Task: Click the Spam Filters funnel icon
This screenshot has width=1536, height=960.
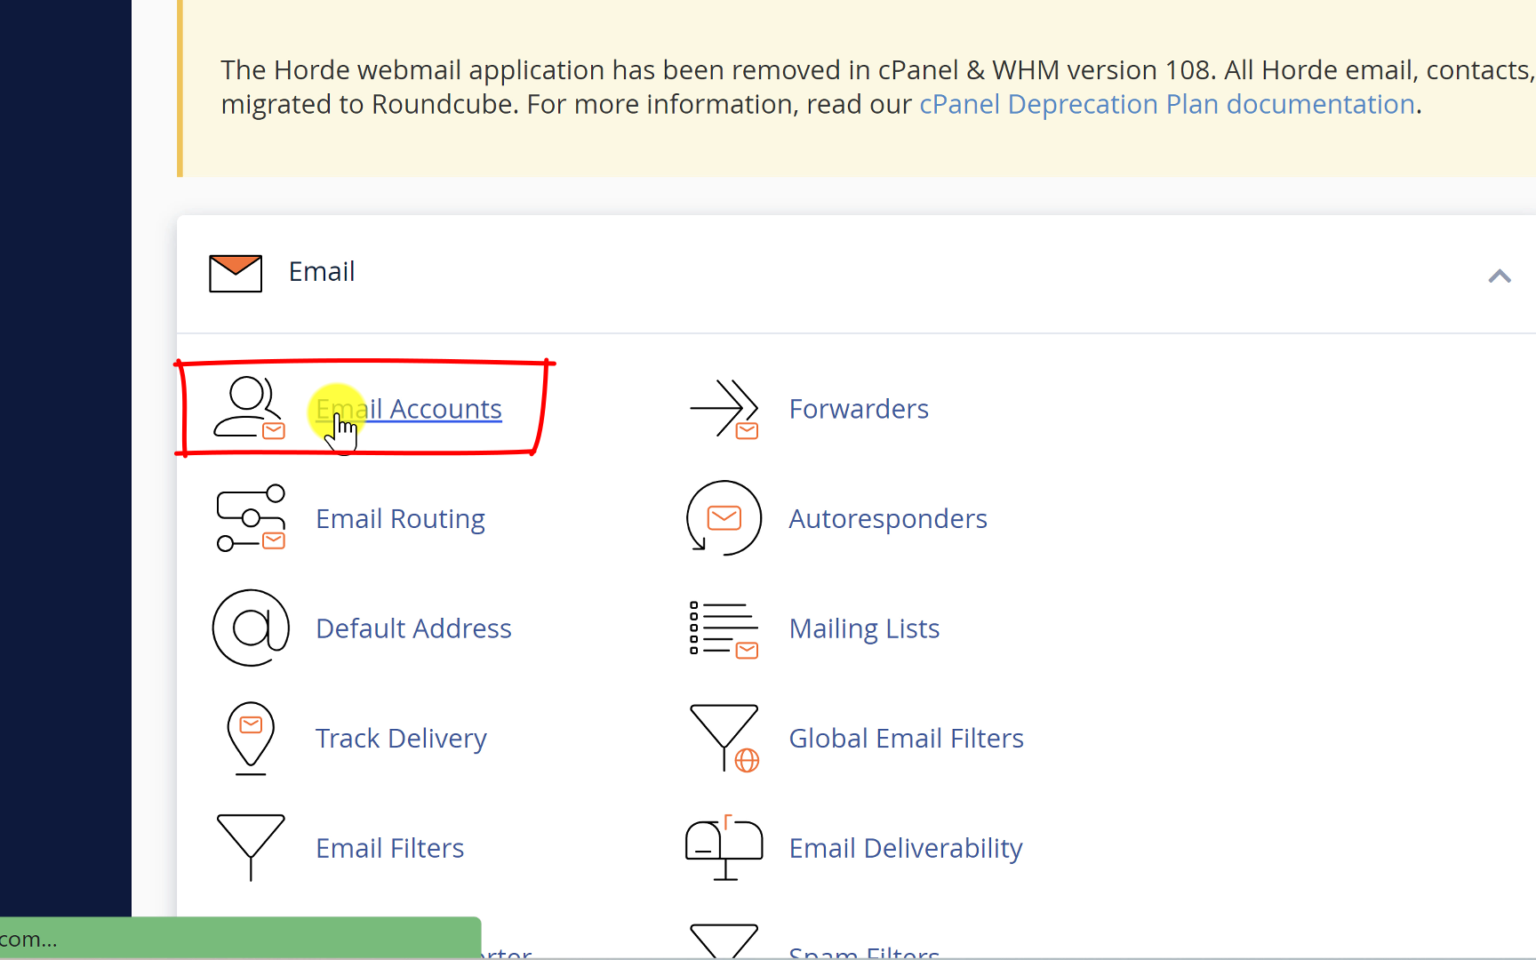Action: [723, 945]
